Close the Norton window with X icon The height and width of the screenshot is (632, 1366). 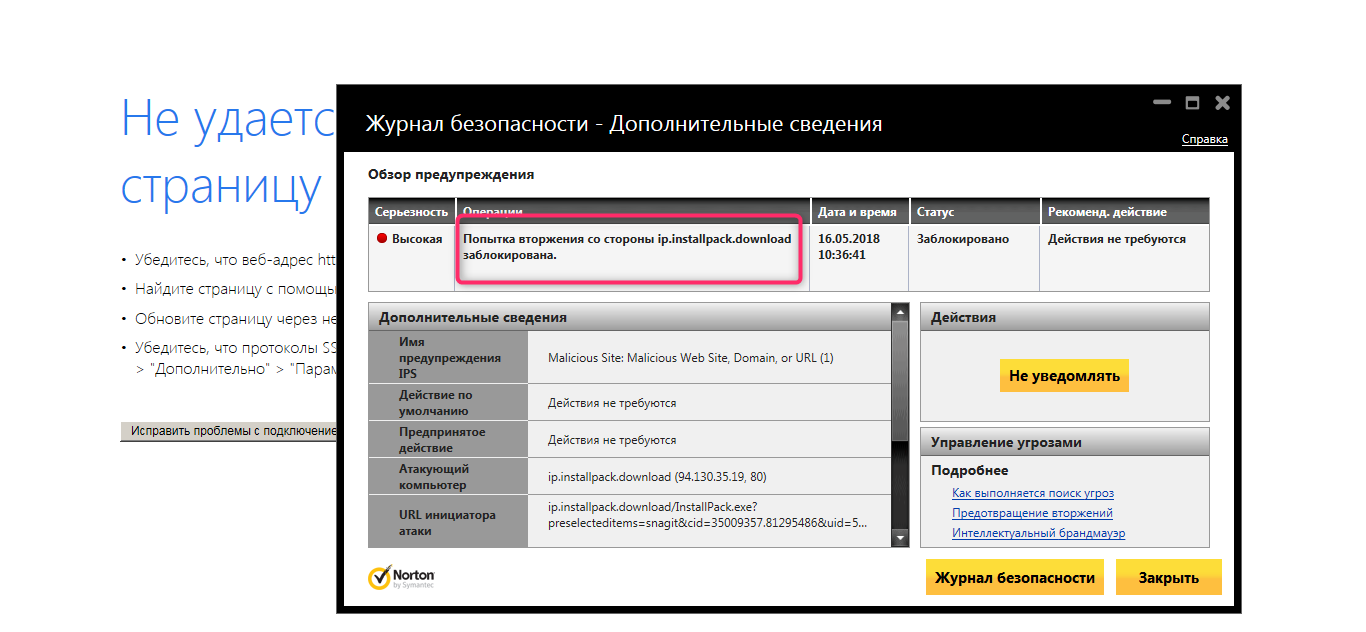point(1222,102)
